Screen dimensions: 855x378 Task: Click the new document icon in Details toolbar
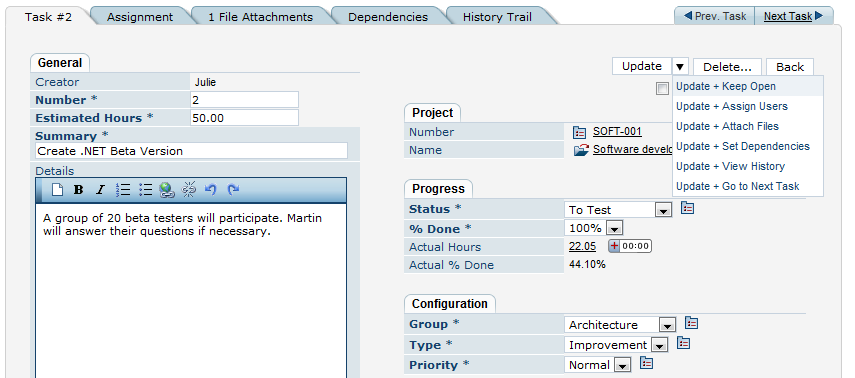tap(57, 189)
